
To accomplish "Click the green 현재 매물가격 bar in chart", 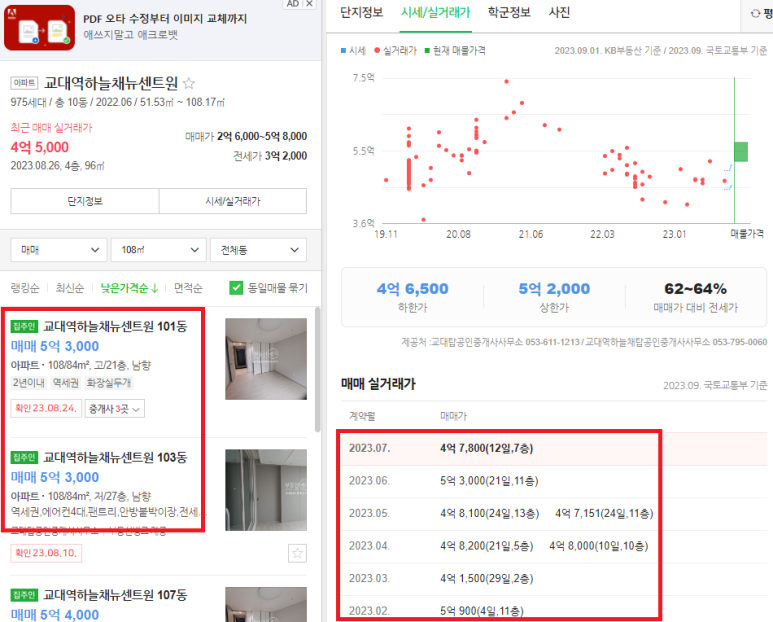I will (x=740, y=152).
